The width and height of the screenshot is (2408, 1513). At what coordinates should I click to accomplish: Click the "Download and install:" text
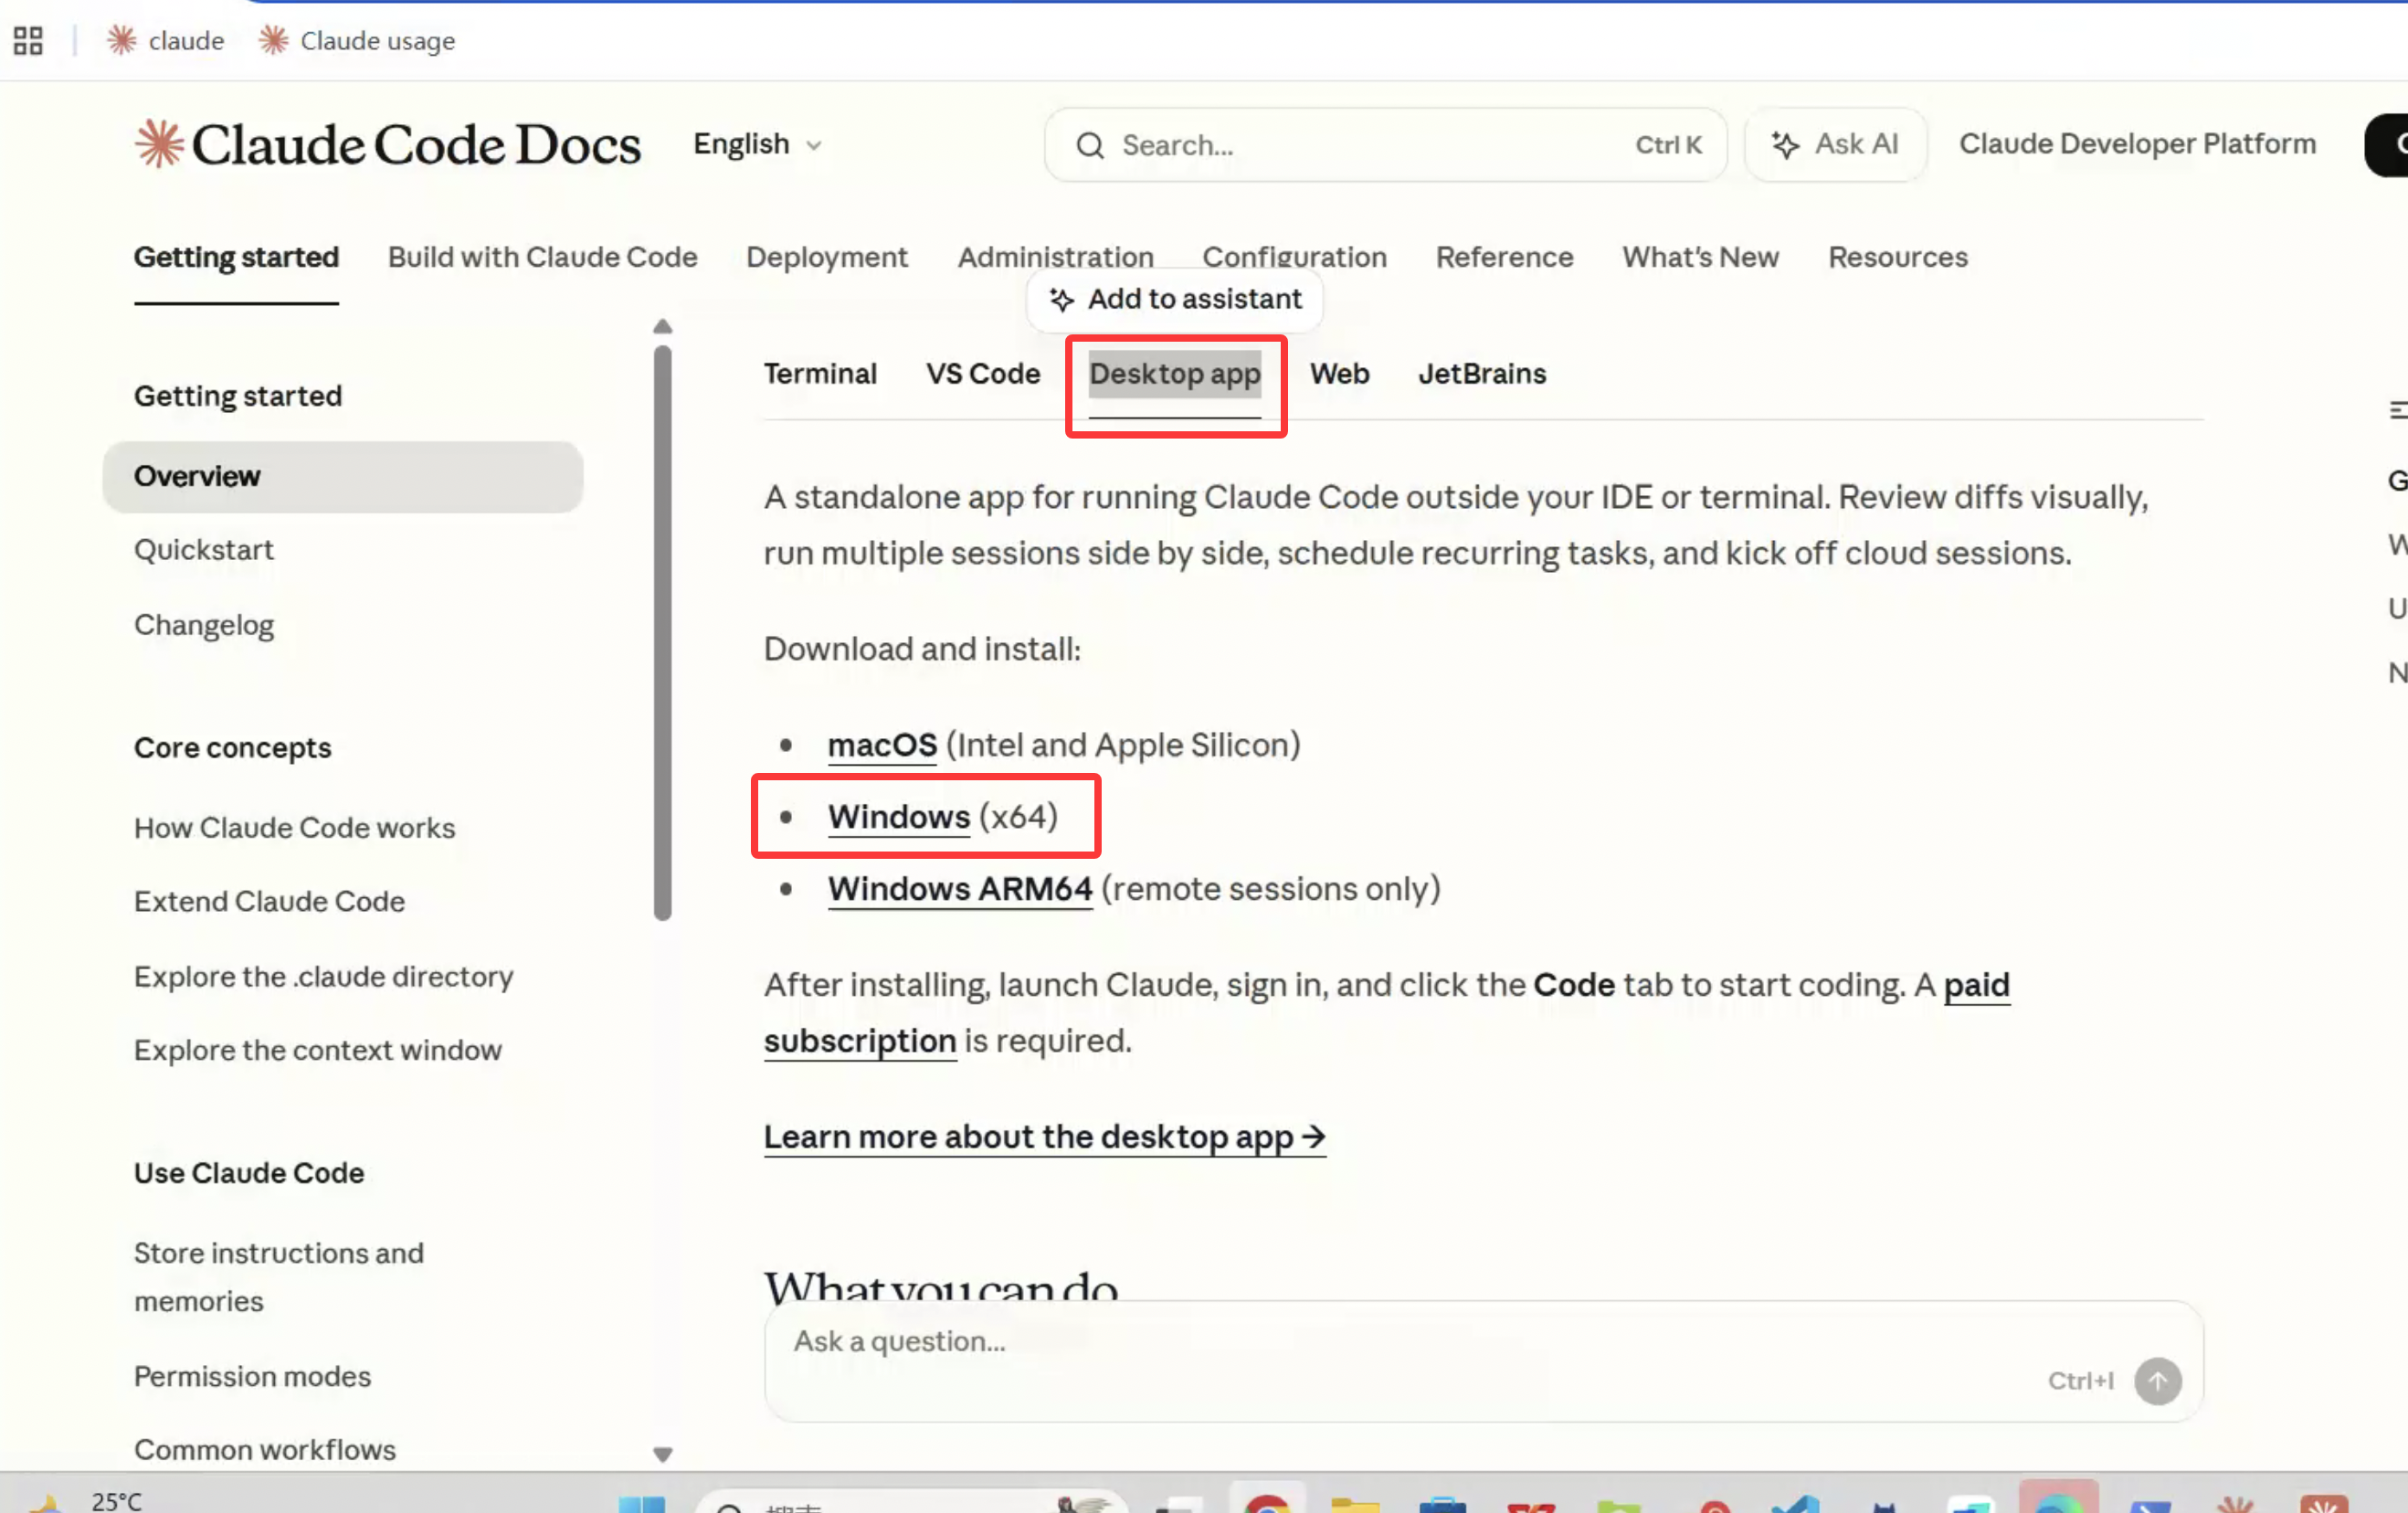pyautogui.click(x=922, y=650)
